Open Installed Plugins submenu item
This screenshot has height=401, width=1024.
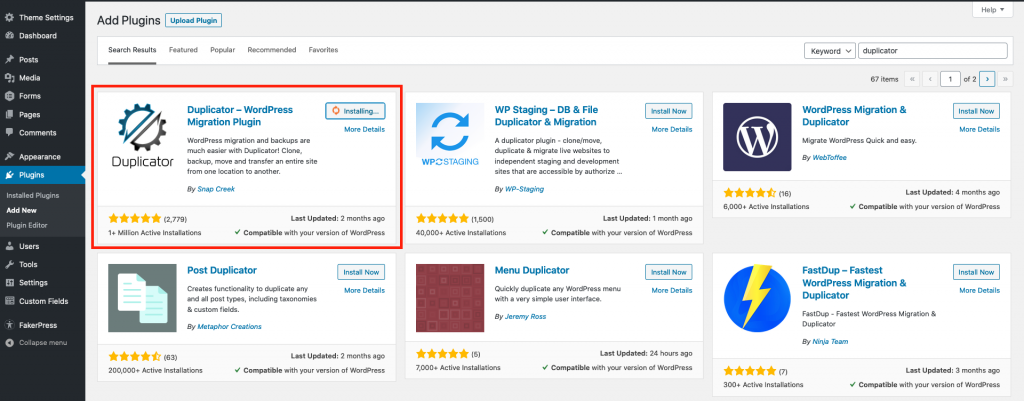click(x=33, y=195)
